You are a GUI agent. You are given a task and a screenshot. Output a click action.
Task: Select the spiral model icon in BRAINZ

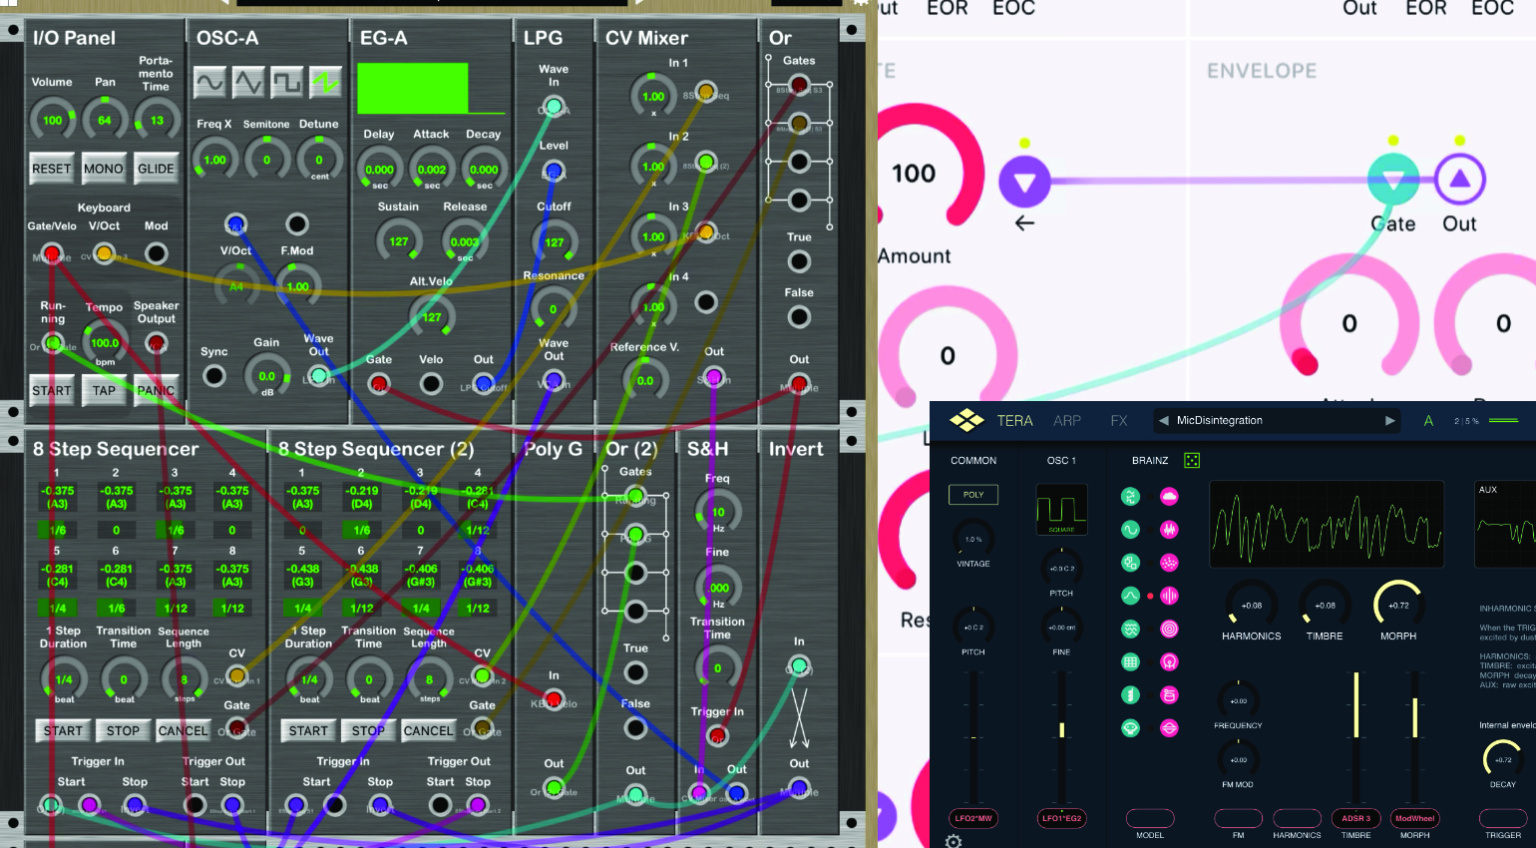[x=1169, y=629]
